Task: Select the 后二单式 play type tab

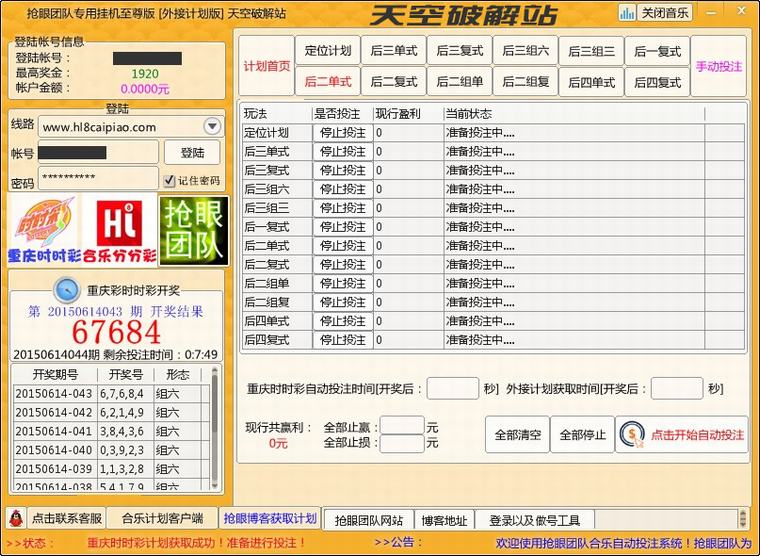Action: [327, 82]
